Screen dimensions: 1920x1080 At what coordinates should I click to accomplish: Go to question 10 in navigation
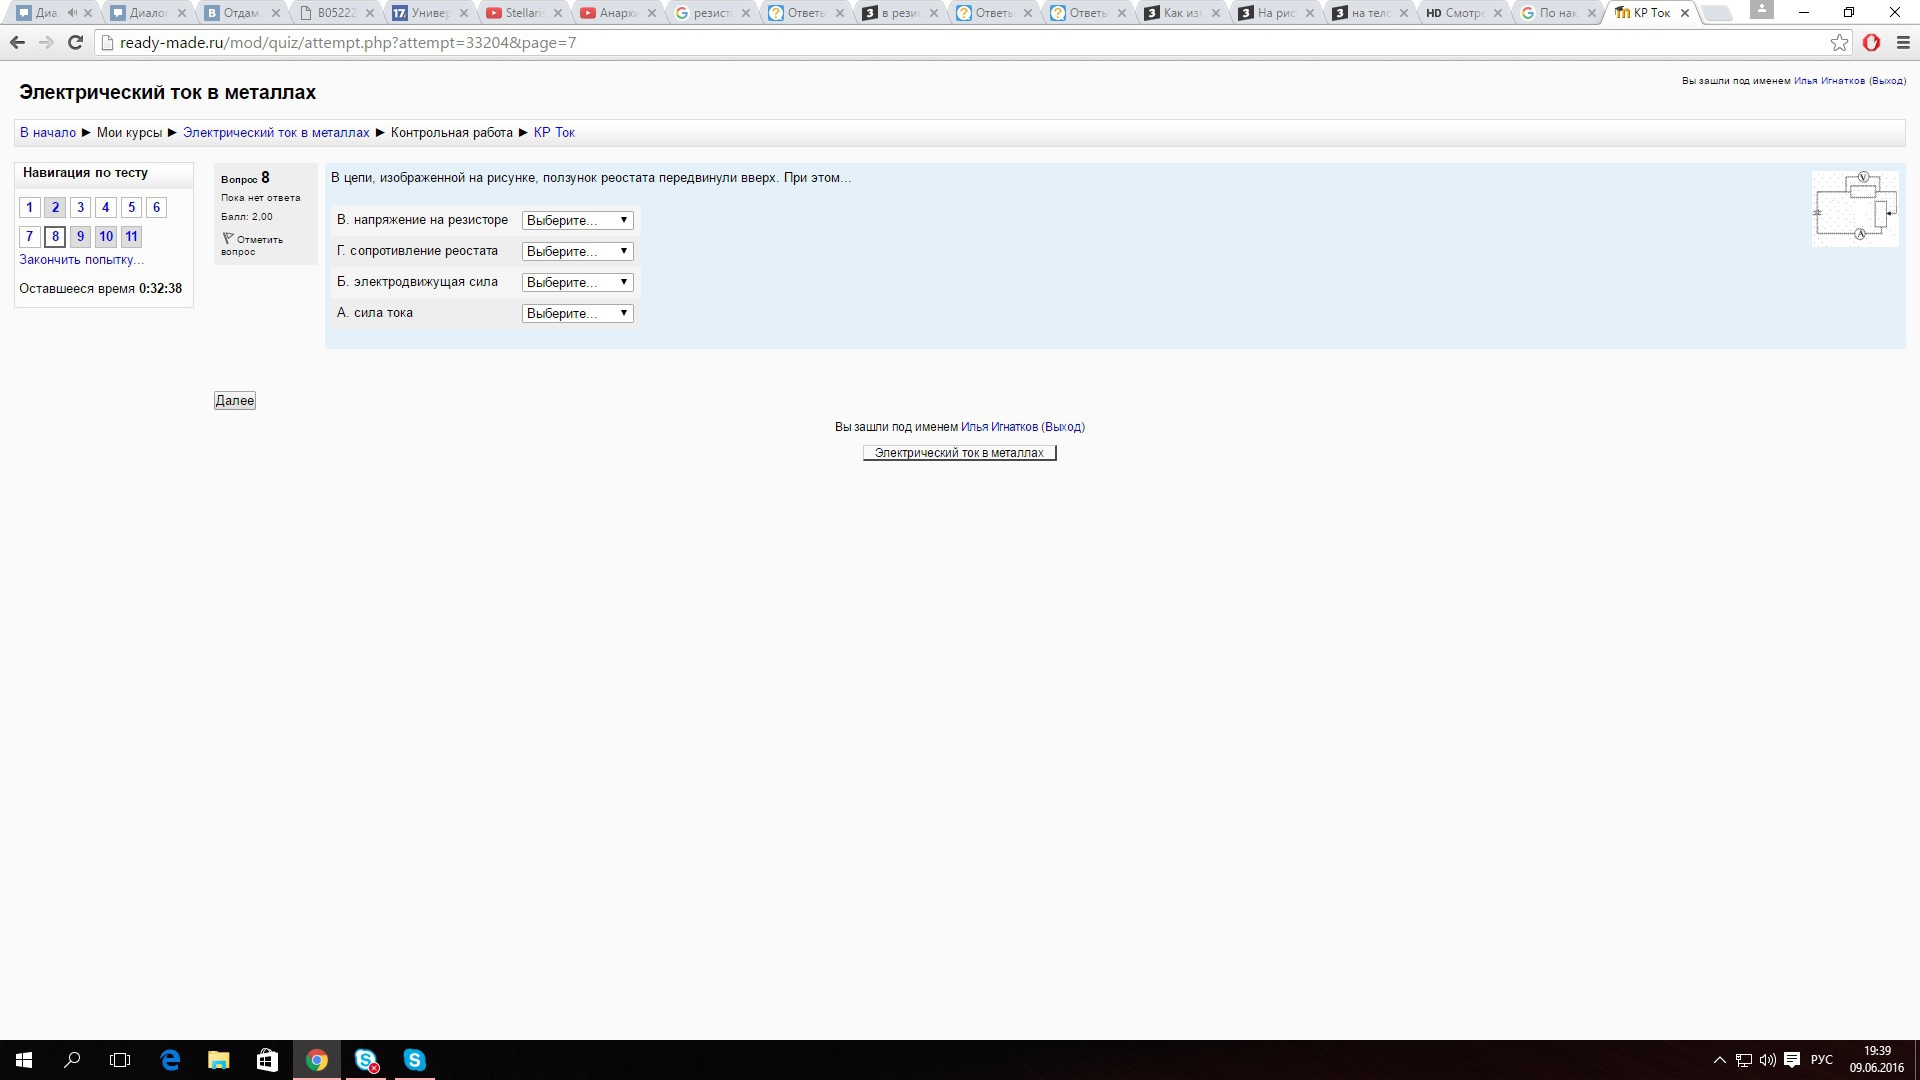click(106, 237)
